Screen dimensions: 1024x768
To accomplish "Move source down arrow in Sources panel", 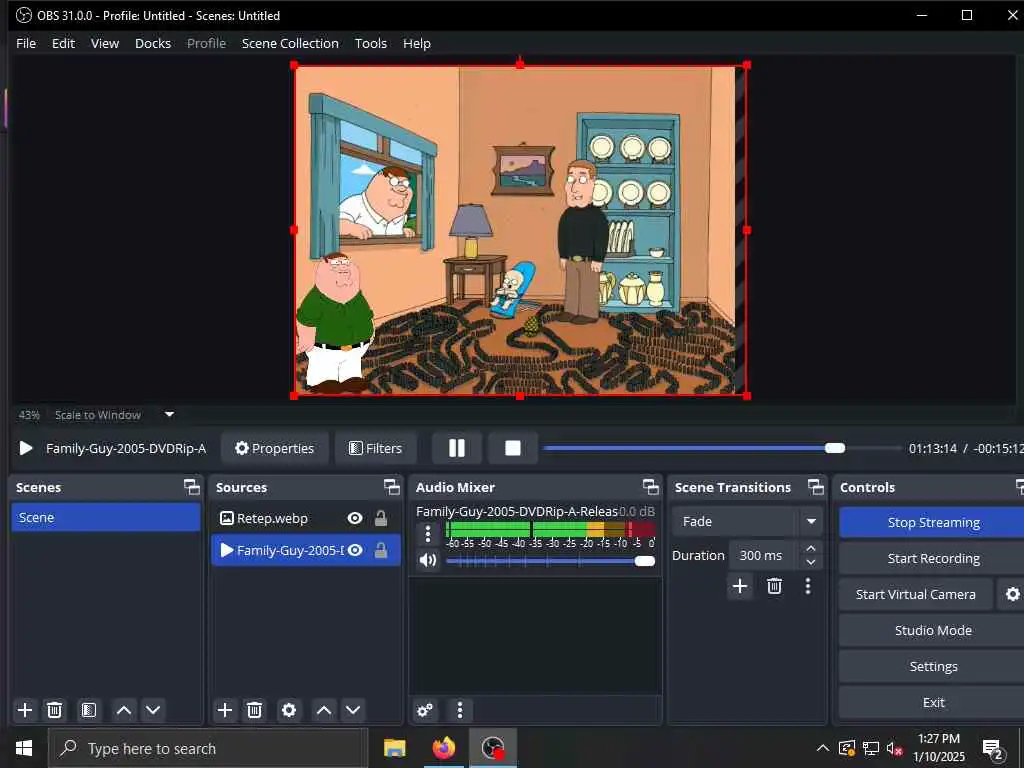I will (x=353, y=710).
